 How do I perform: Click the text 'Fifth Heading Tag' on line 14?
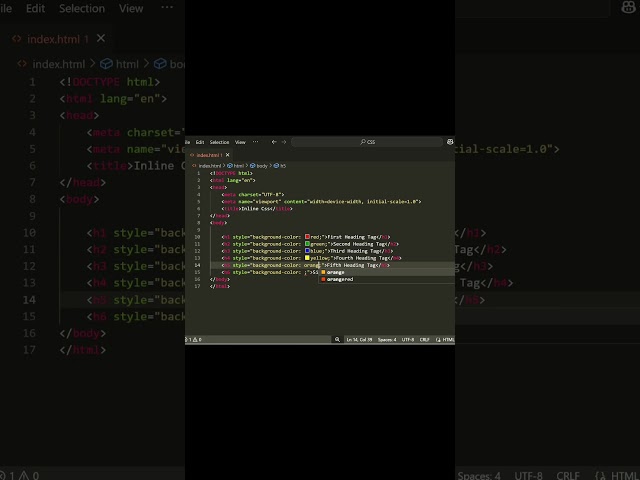tap(351, 265)
